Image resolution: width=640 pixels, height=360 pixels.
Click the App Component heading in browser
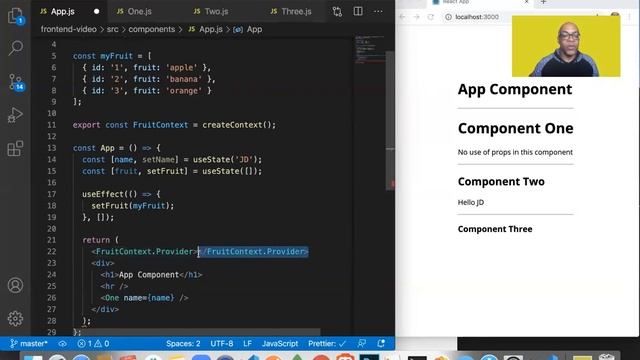[x=515, y=89]
